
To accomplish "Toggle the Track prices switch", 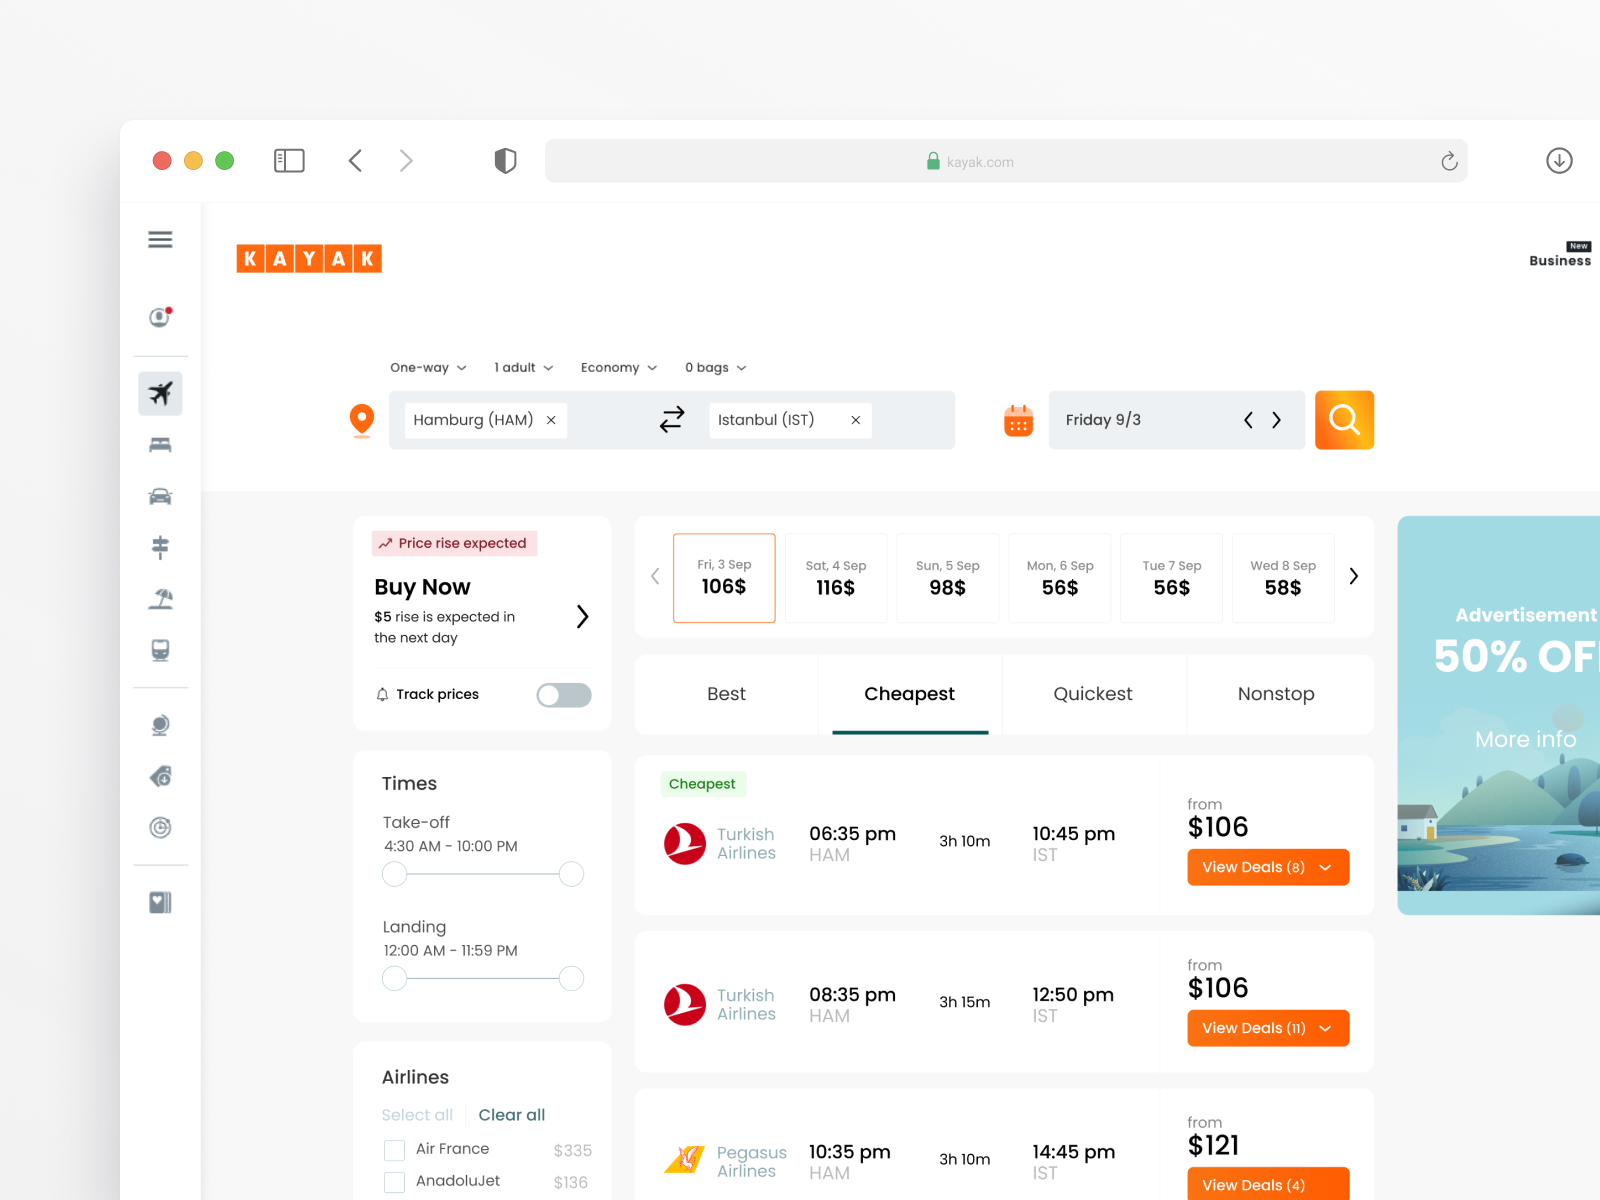I will pos(564,695).
